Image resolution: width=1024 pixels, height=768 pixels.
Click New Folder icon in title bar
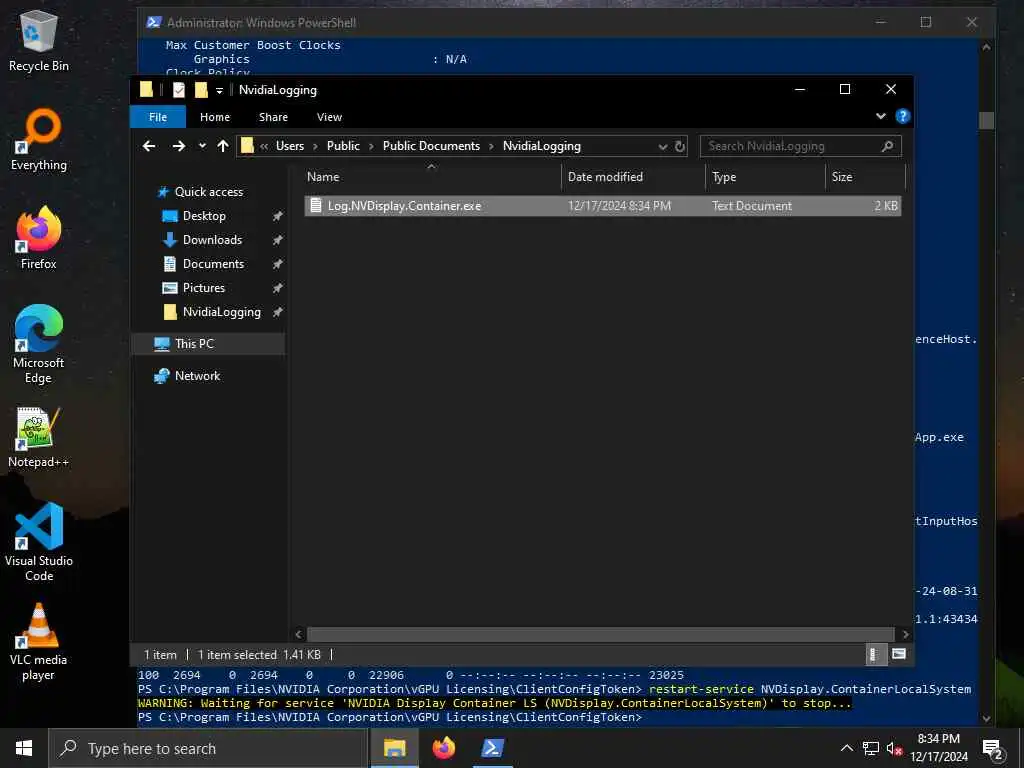201,90
